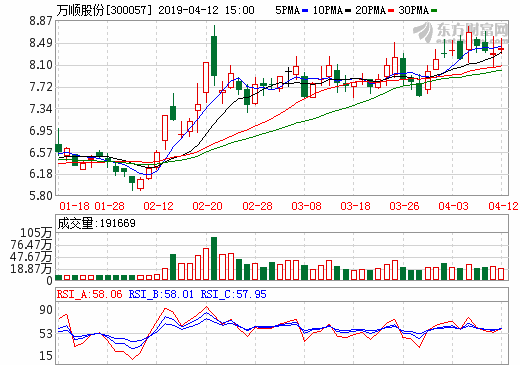Click the 6.57 price axis label
The width and height of the screenshot is (520, 365).
tap(41, 153)
